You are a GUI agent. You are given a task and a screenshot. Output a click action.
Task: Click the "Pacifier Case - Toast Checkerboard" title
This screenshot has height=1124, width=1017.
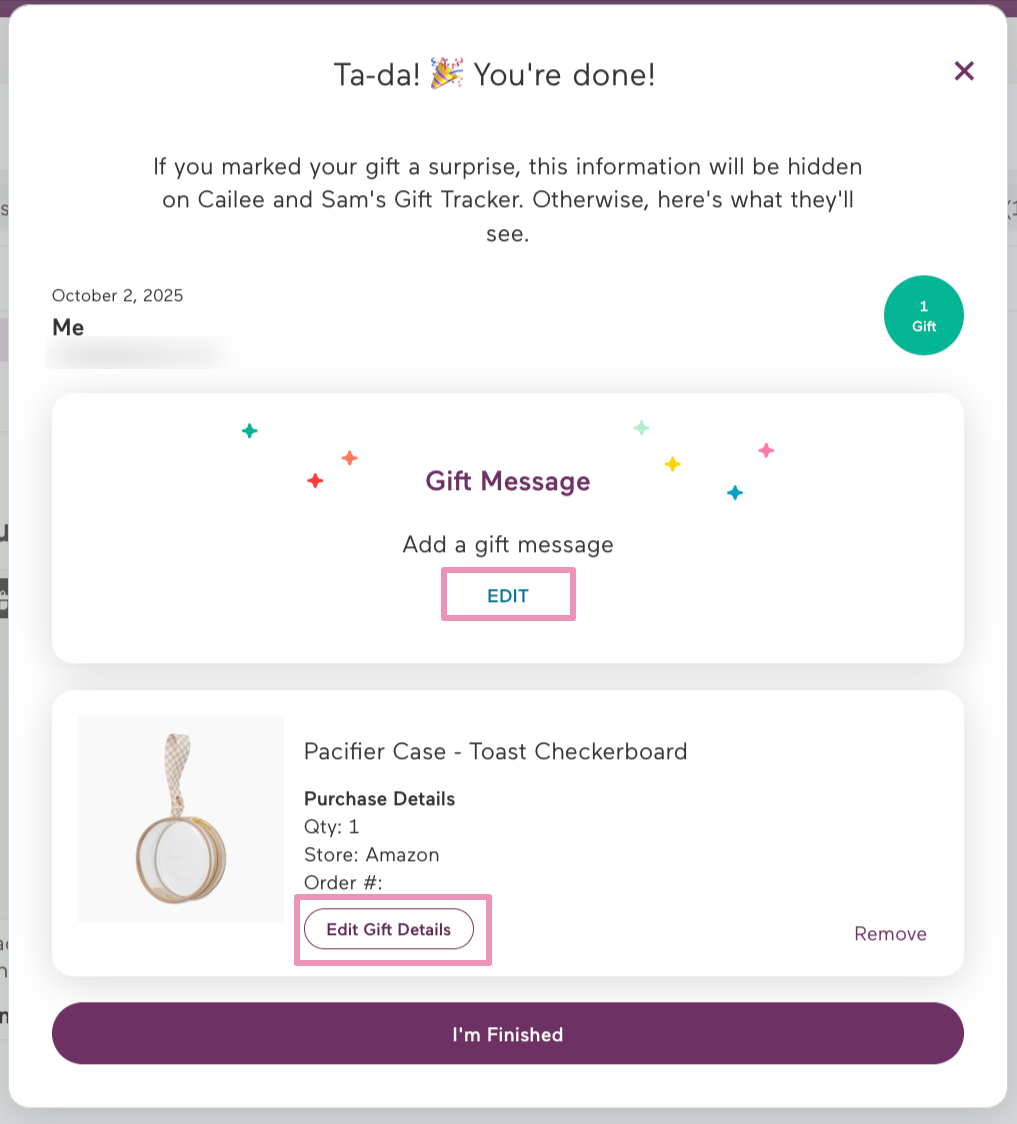pyautogui.click(x=495, y=751)
